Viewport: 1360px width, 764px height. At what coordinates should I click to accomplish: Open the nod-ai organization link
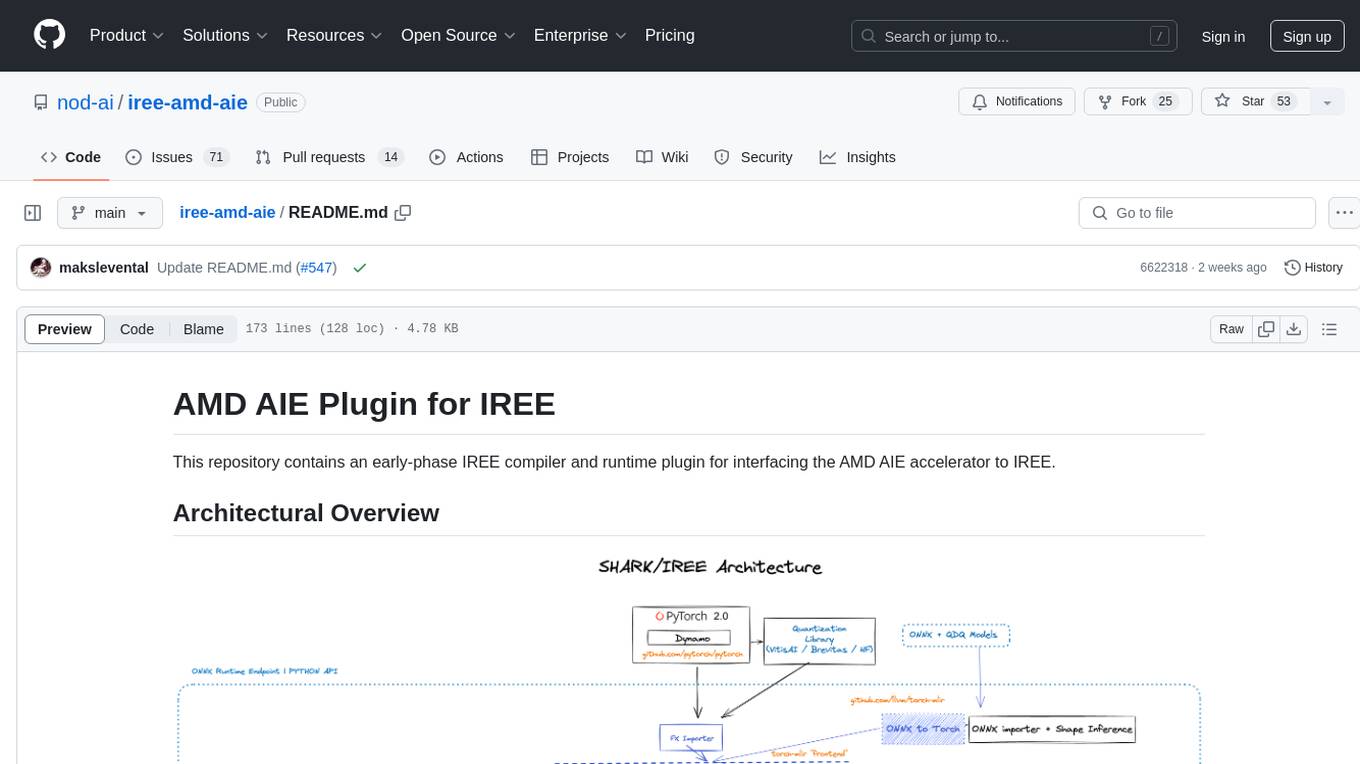[85, 102]
